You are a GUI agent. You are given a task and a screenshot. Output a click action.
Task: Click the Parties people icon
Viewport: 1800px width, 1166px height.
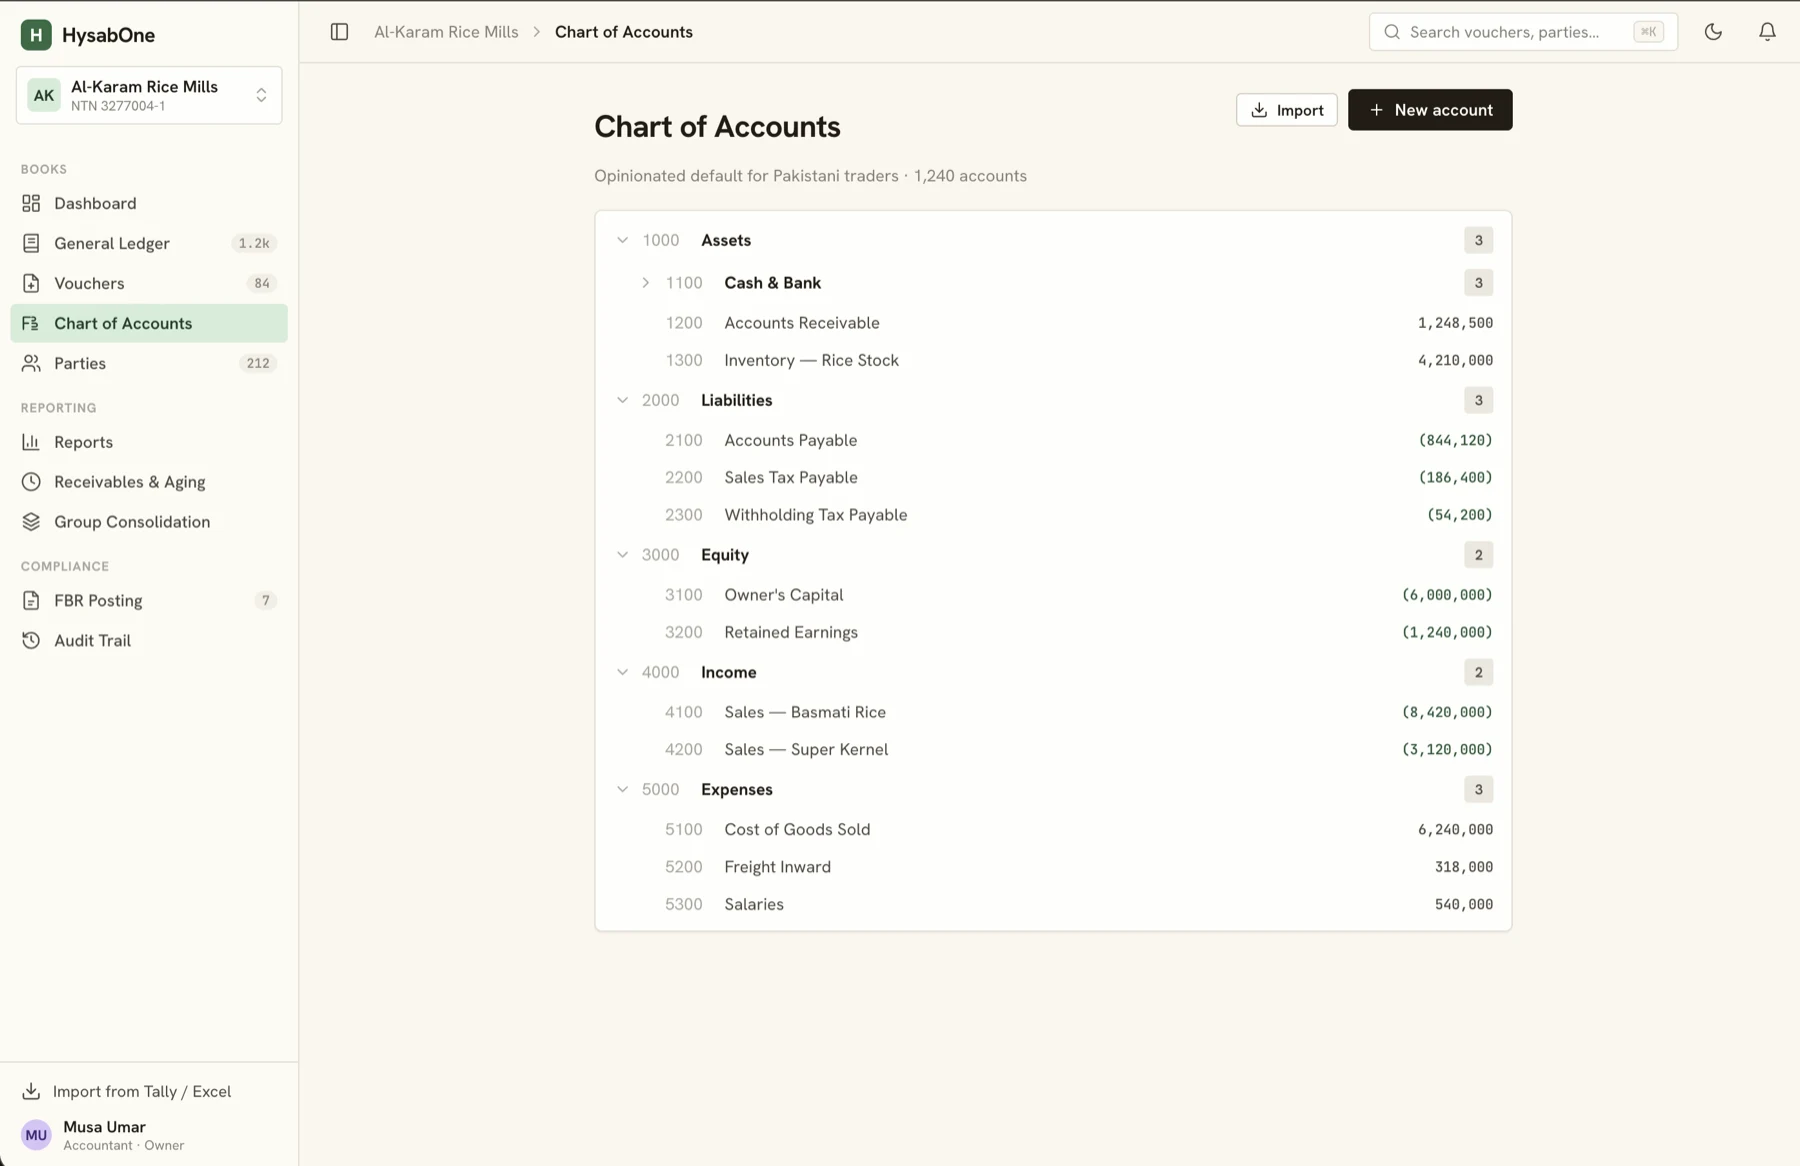pyautogui.click(x=31, y=363)
